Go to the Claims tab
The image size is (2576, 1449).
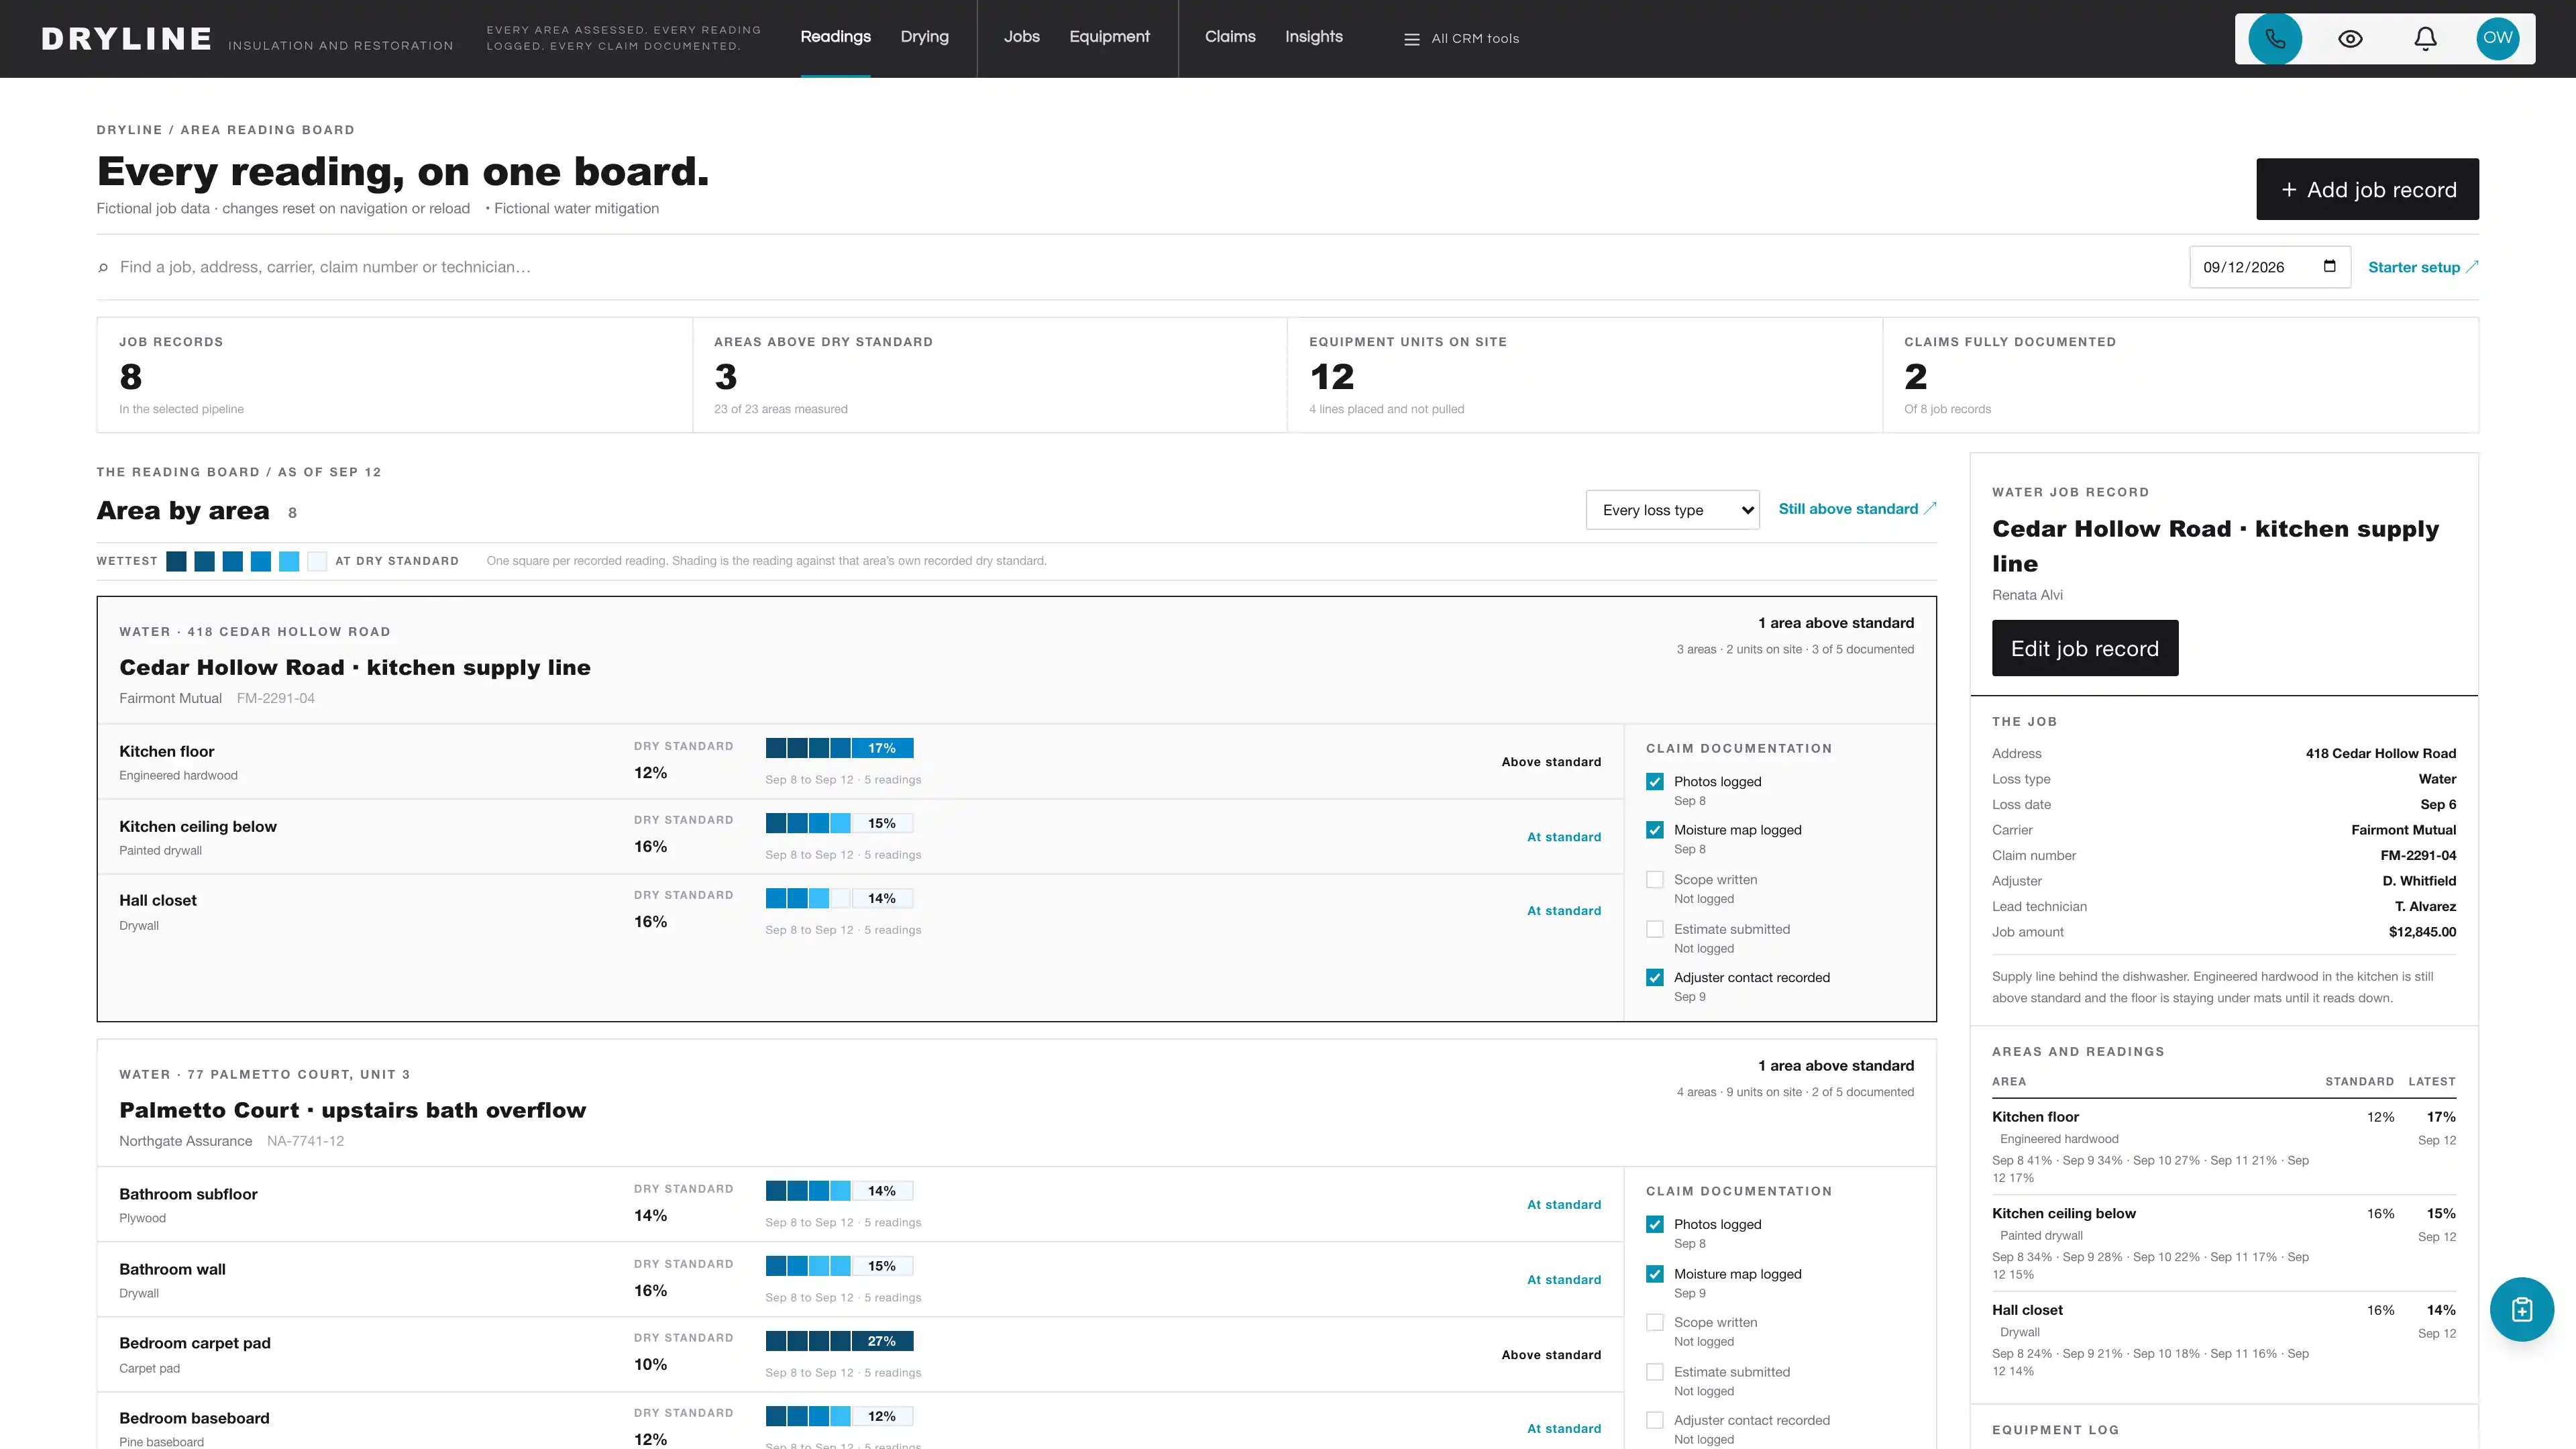coord(1230,37)
